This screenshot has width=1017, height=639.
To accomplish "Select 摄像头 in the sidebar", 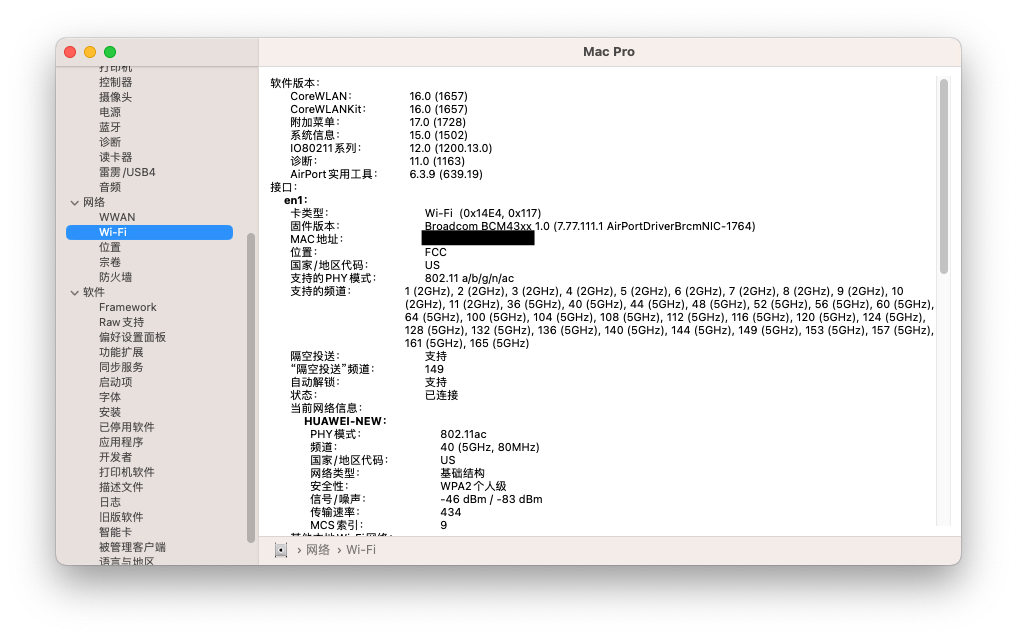I will [x=115, y=97].
